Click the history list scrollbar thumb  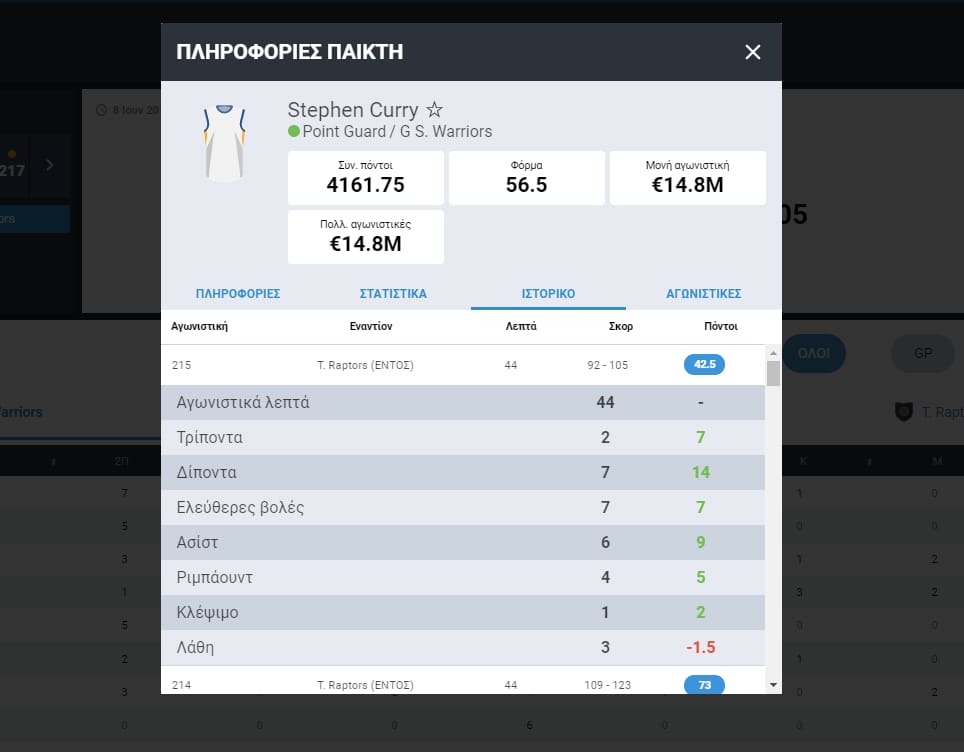pos(773,373)
